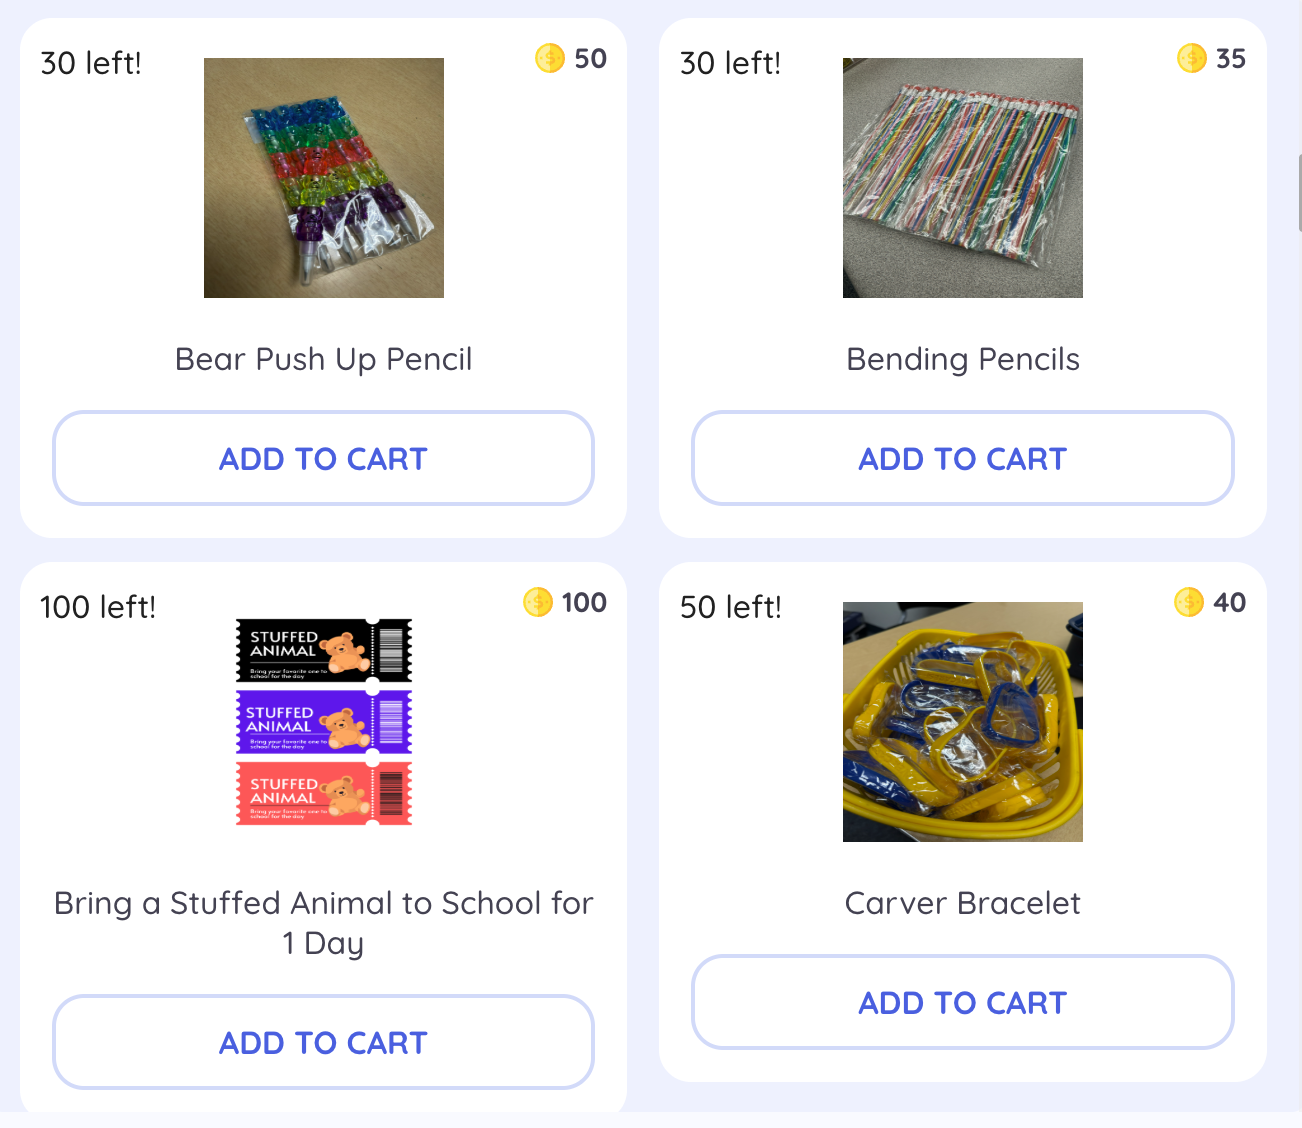The image size is (1302, 1128).
Task: Click the 100 left stock label
Action: click(x=98, y=607)
